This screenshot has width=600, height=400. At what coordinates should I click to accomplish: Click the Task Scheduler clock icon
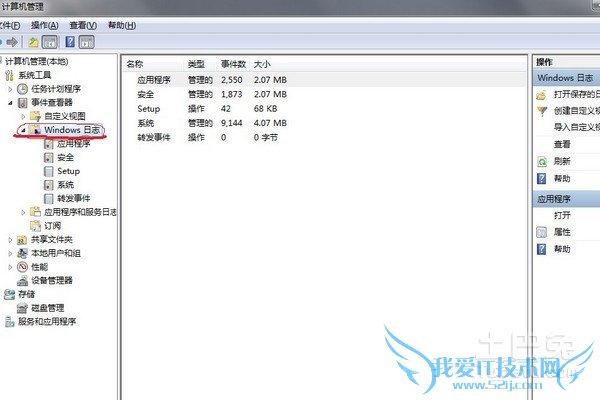coord(23,89)
